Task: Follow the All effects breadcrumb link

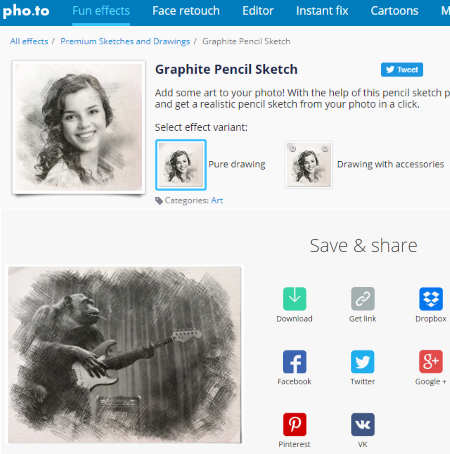Action: pos(29,41)
